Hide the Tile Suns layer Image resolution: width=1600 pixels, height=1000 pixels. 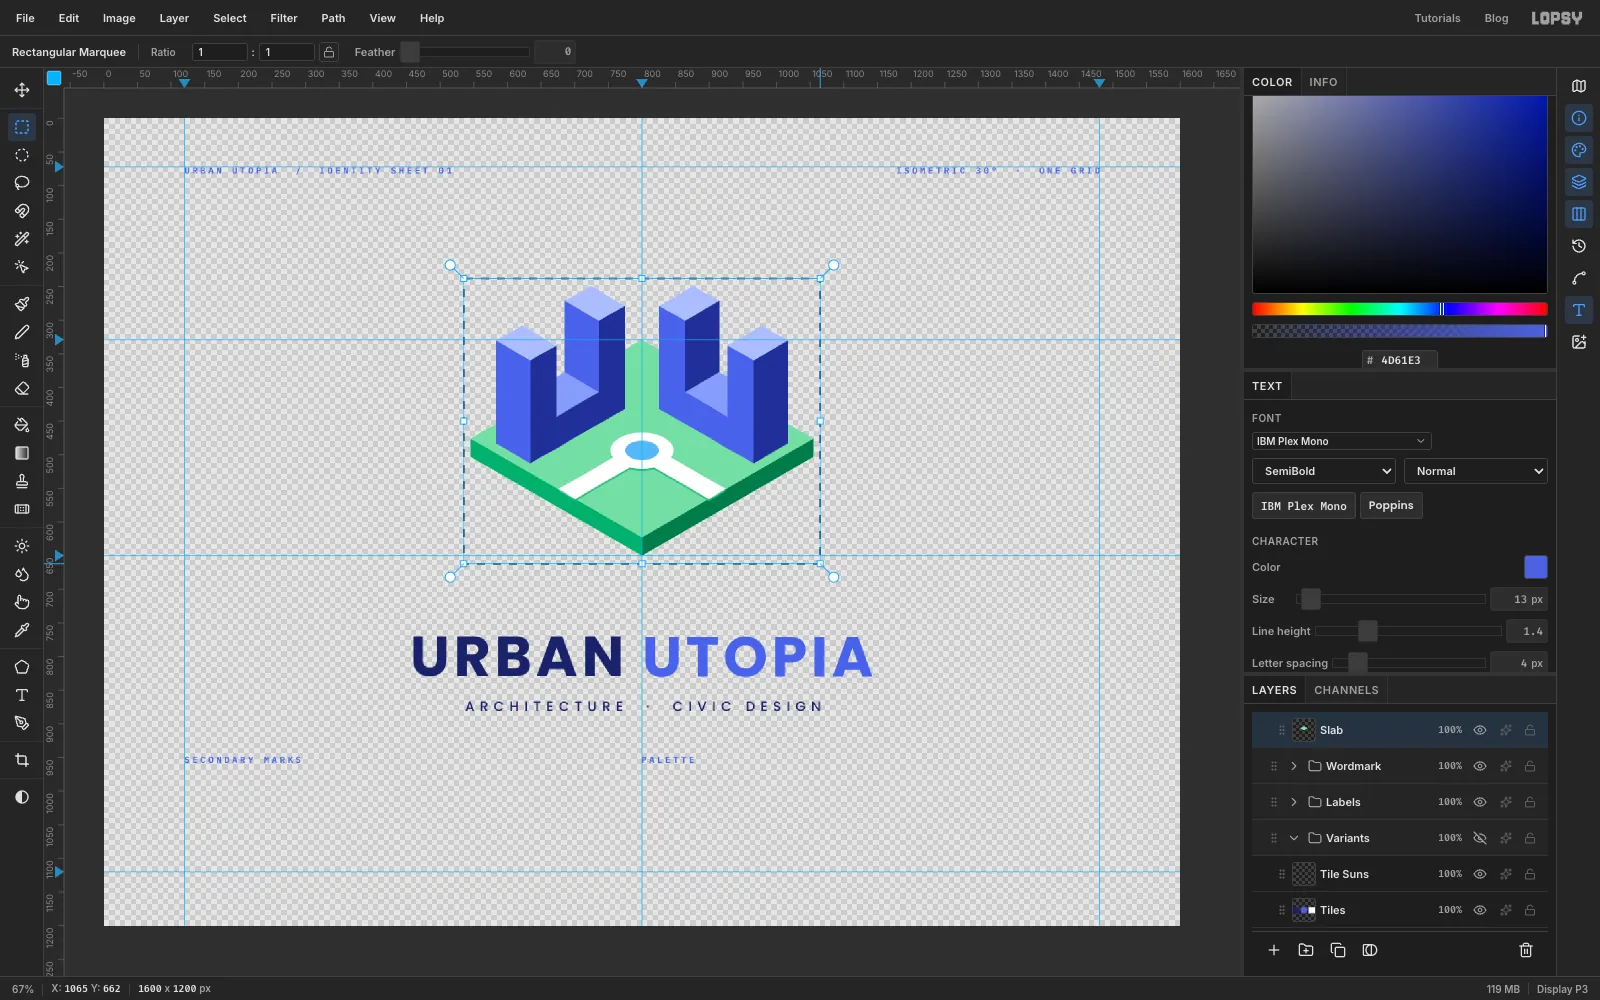tap(1480, 874)
